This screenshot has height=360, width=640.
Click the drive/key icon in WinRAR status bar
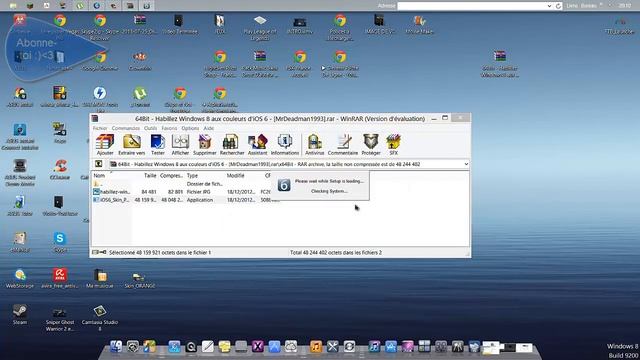click(99, 253)
